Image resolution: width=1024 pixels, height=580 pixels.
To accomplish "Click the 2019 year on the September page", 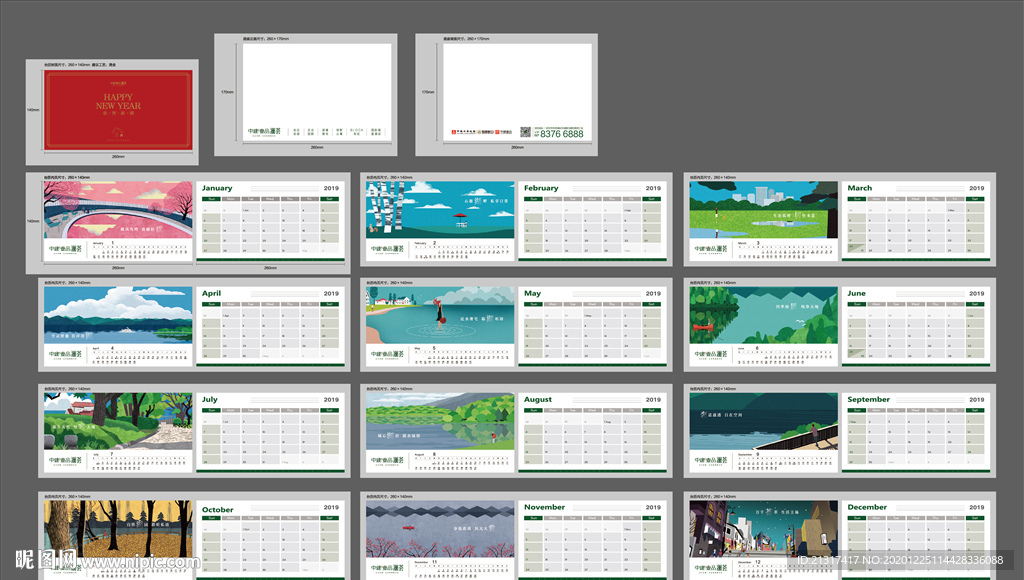I will pos(976,400).
